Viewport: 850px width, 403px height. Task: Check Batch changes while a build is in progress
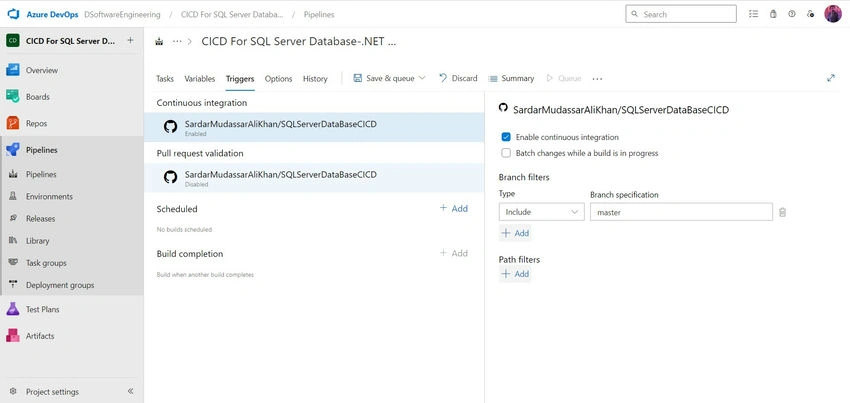click(506, 153)
